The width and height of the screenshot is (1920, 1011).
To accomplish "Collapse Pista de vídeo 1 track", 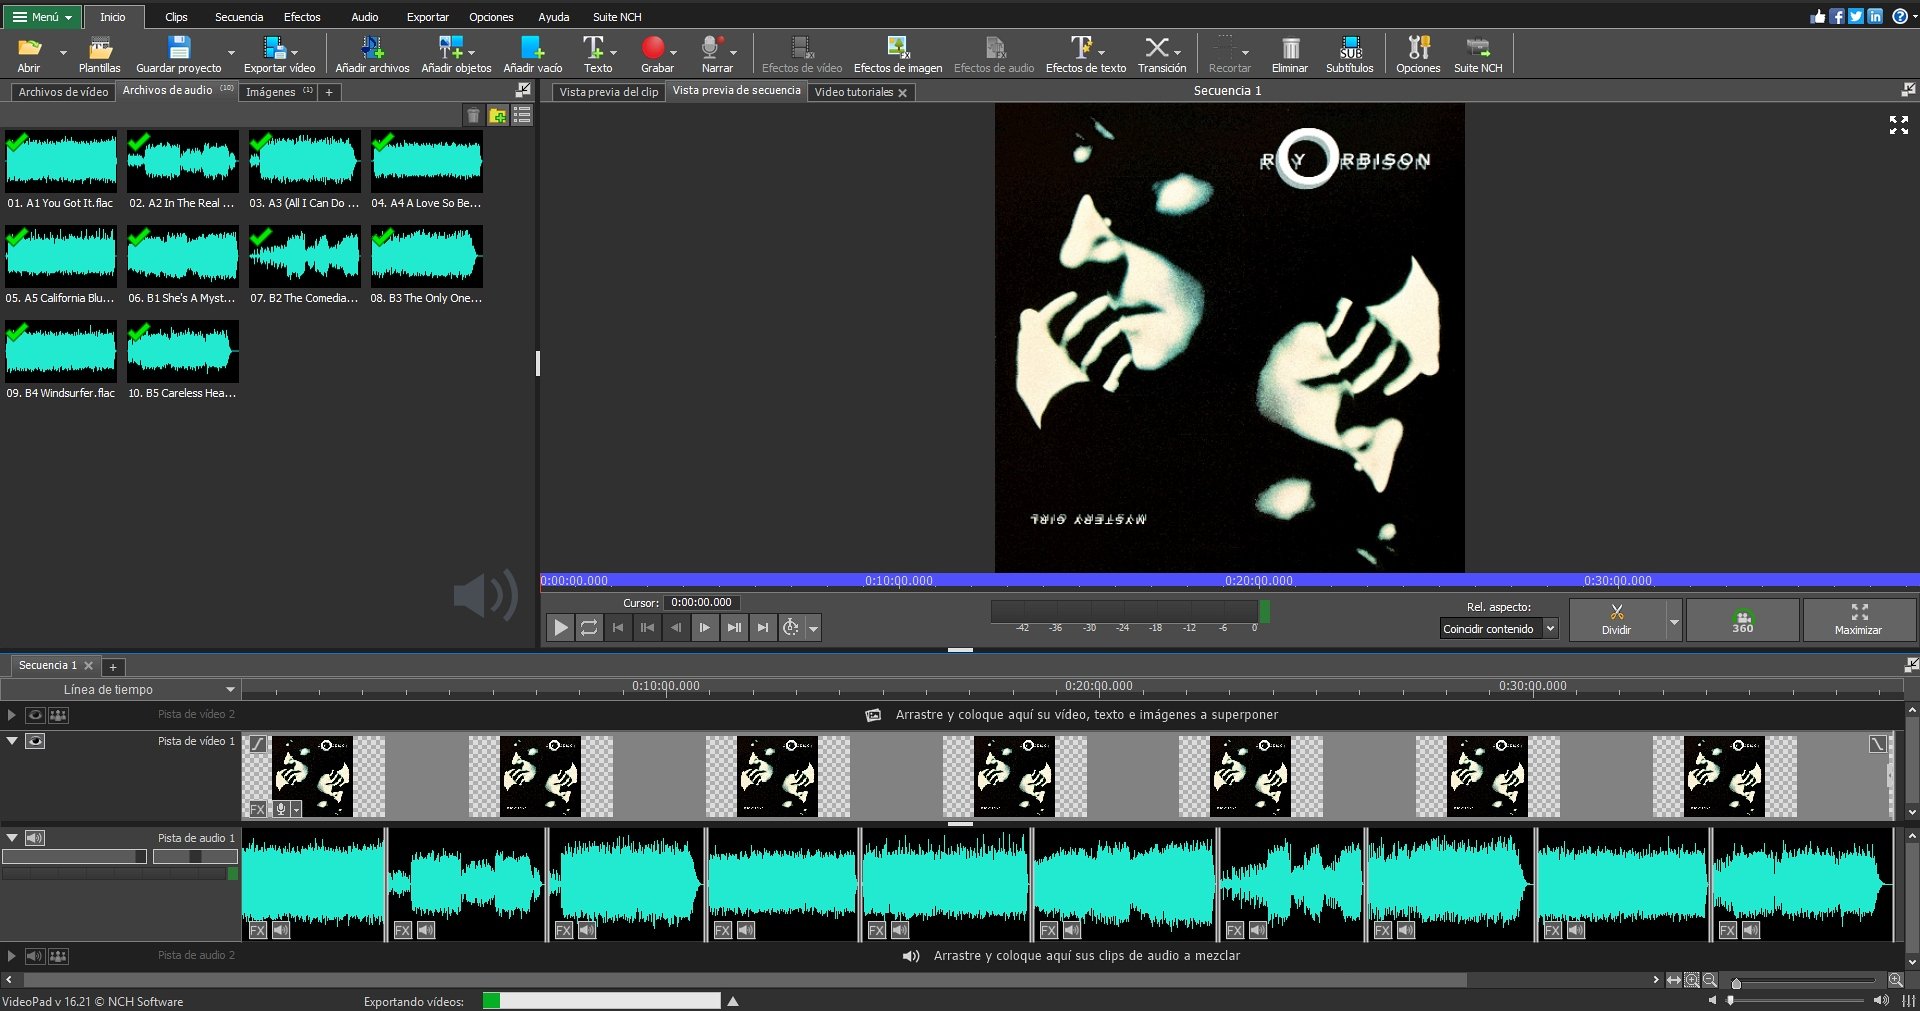I will [12, 741].
